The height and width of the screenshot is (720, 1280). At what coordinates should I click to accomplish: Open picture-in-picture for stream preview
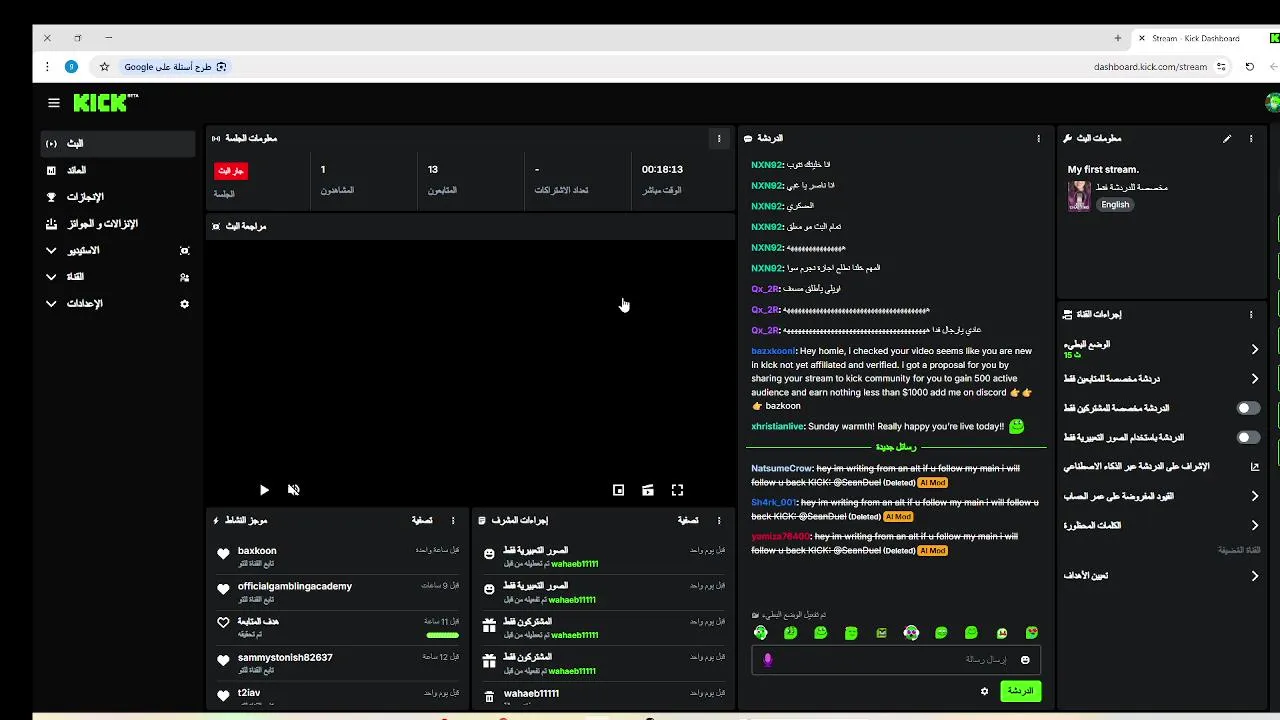pyautogui.click(x=618, y=490)
